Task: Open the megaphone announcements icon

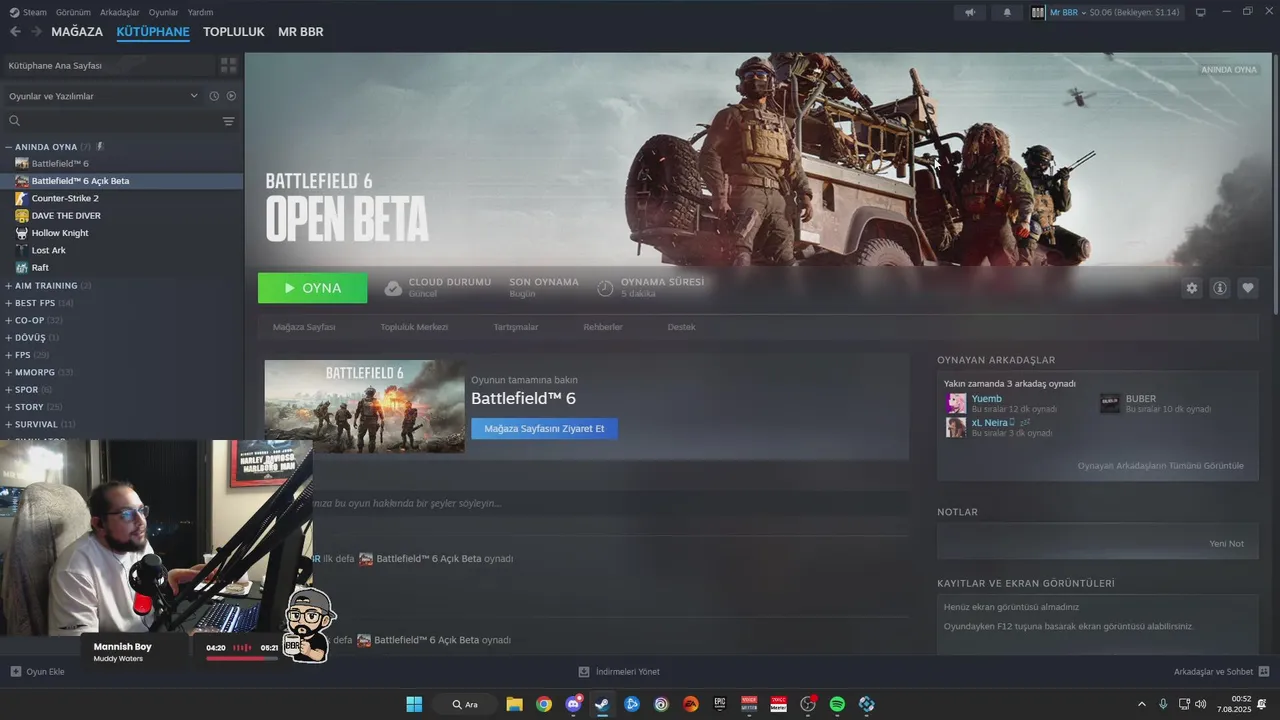Action: (x=969, y=12)
